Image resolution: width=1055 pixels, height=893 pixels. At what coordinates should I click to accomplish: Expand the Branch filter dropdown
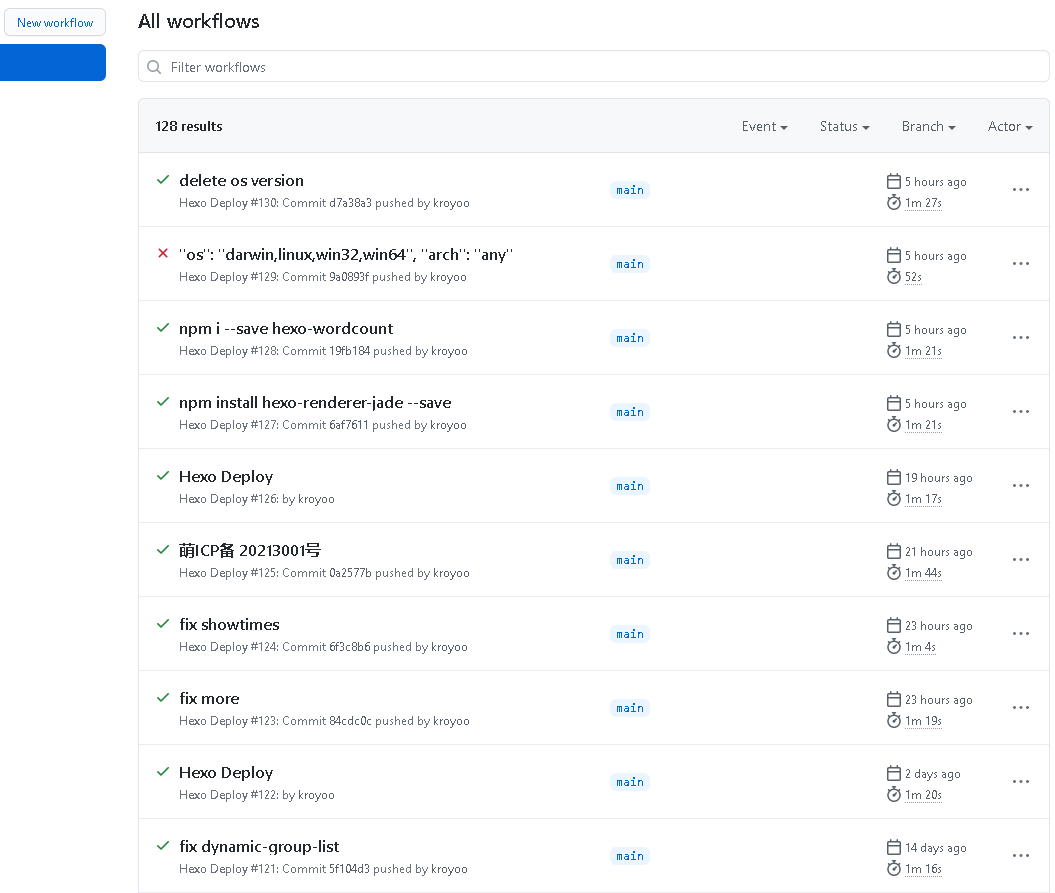[928, 127]
